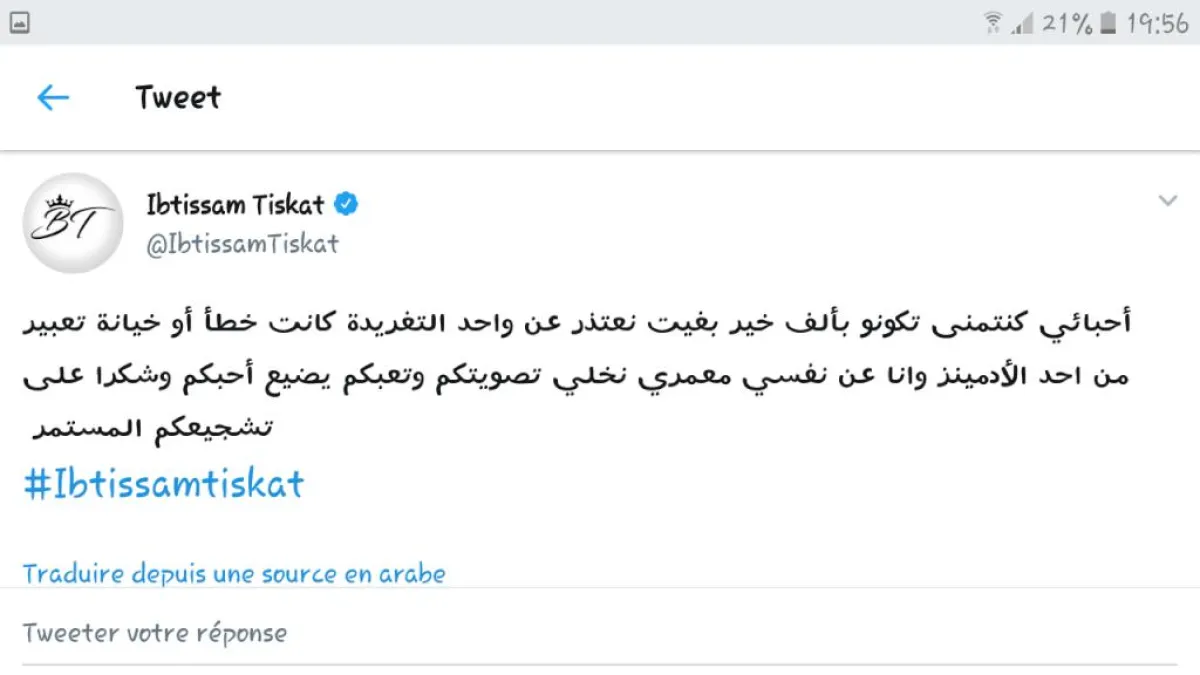
Task: Expand the tweet options chevron menu
Action: (1167, 202)
